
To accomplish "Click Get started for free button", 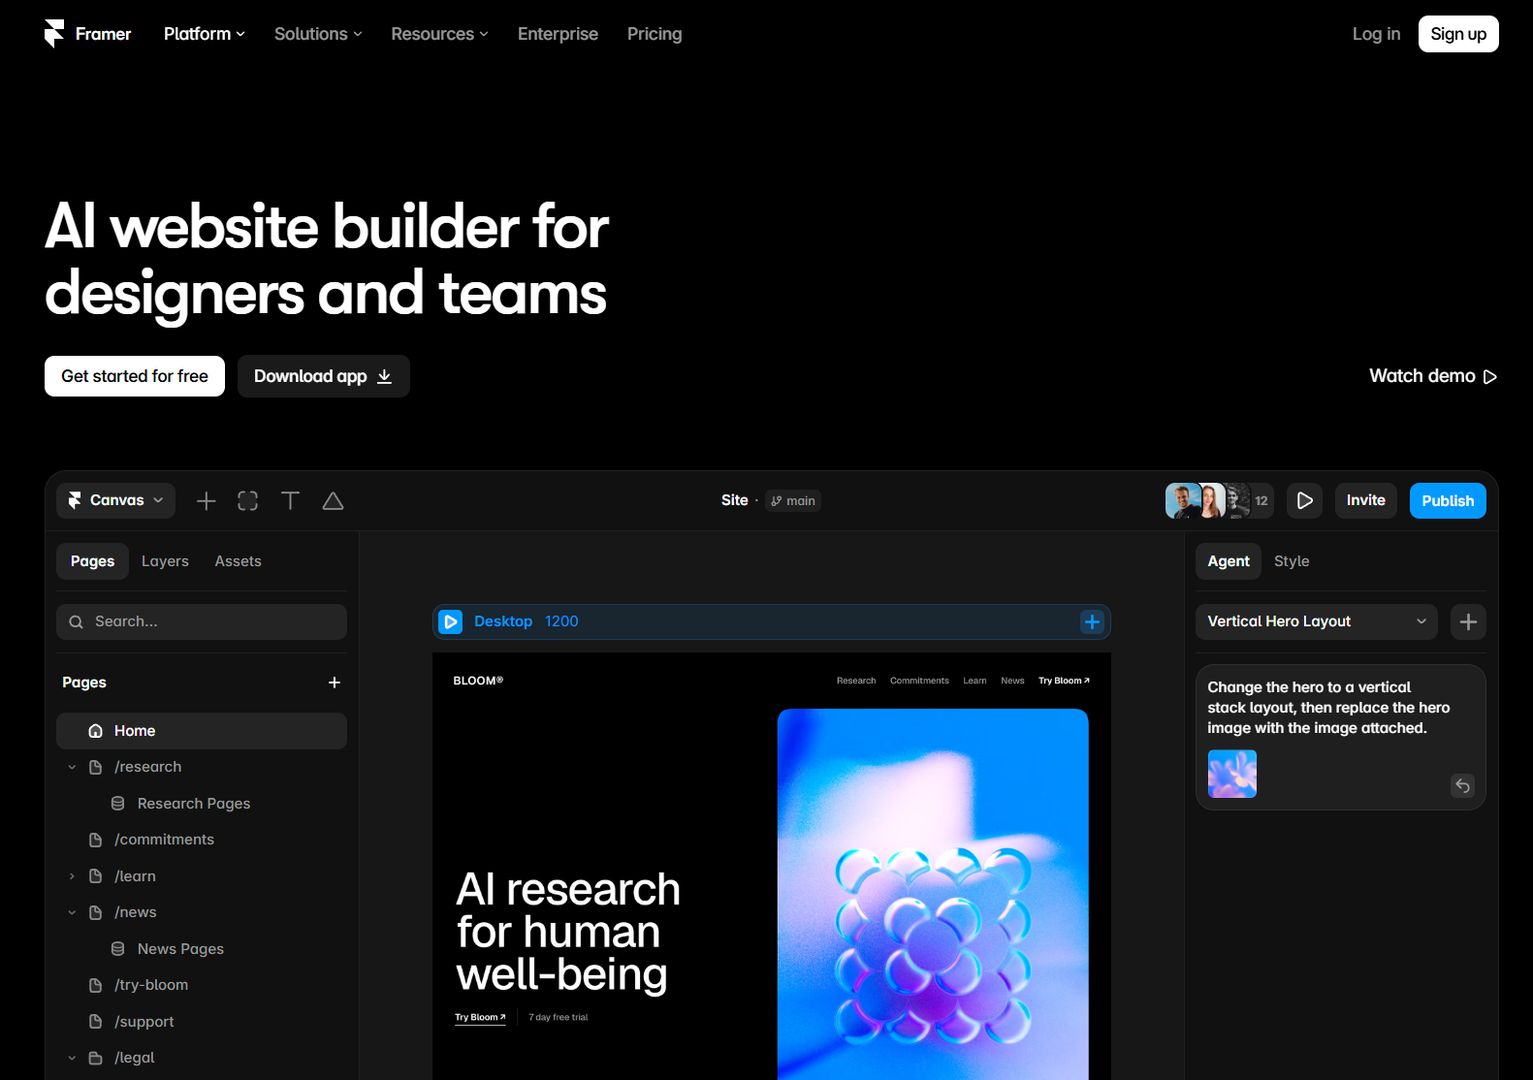I will click(x=135, y=376).
